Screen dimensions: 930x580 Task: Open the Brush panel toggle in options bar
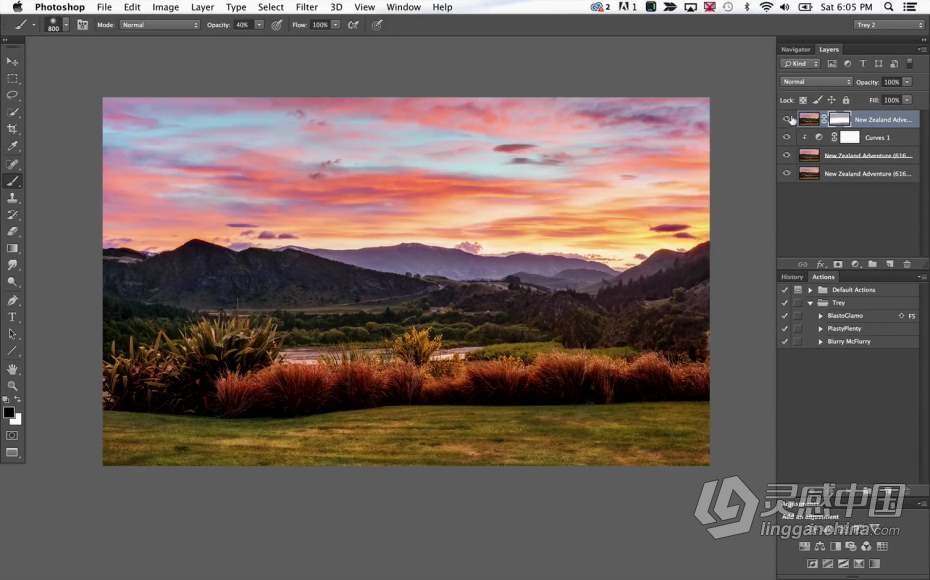(82, 25)
